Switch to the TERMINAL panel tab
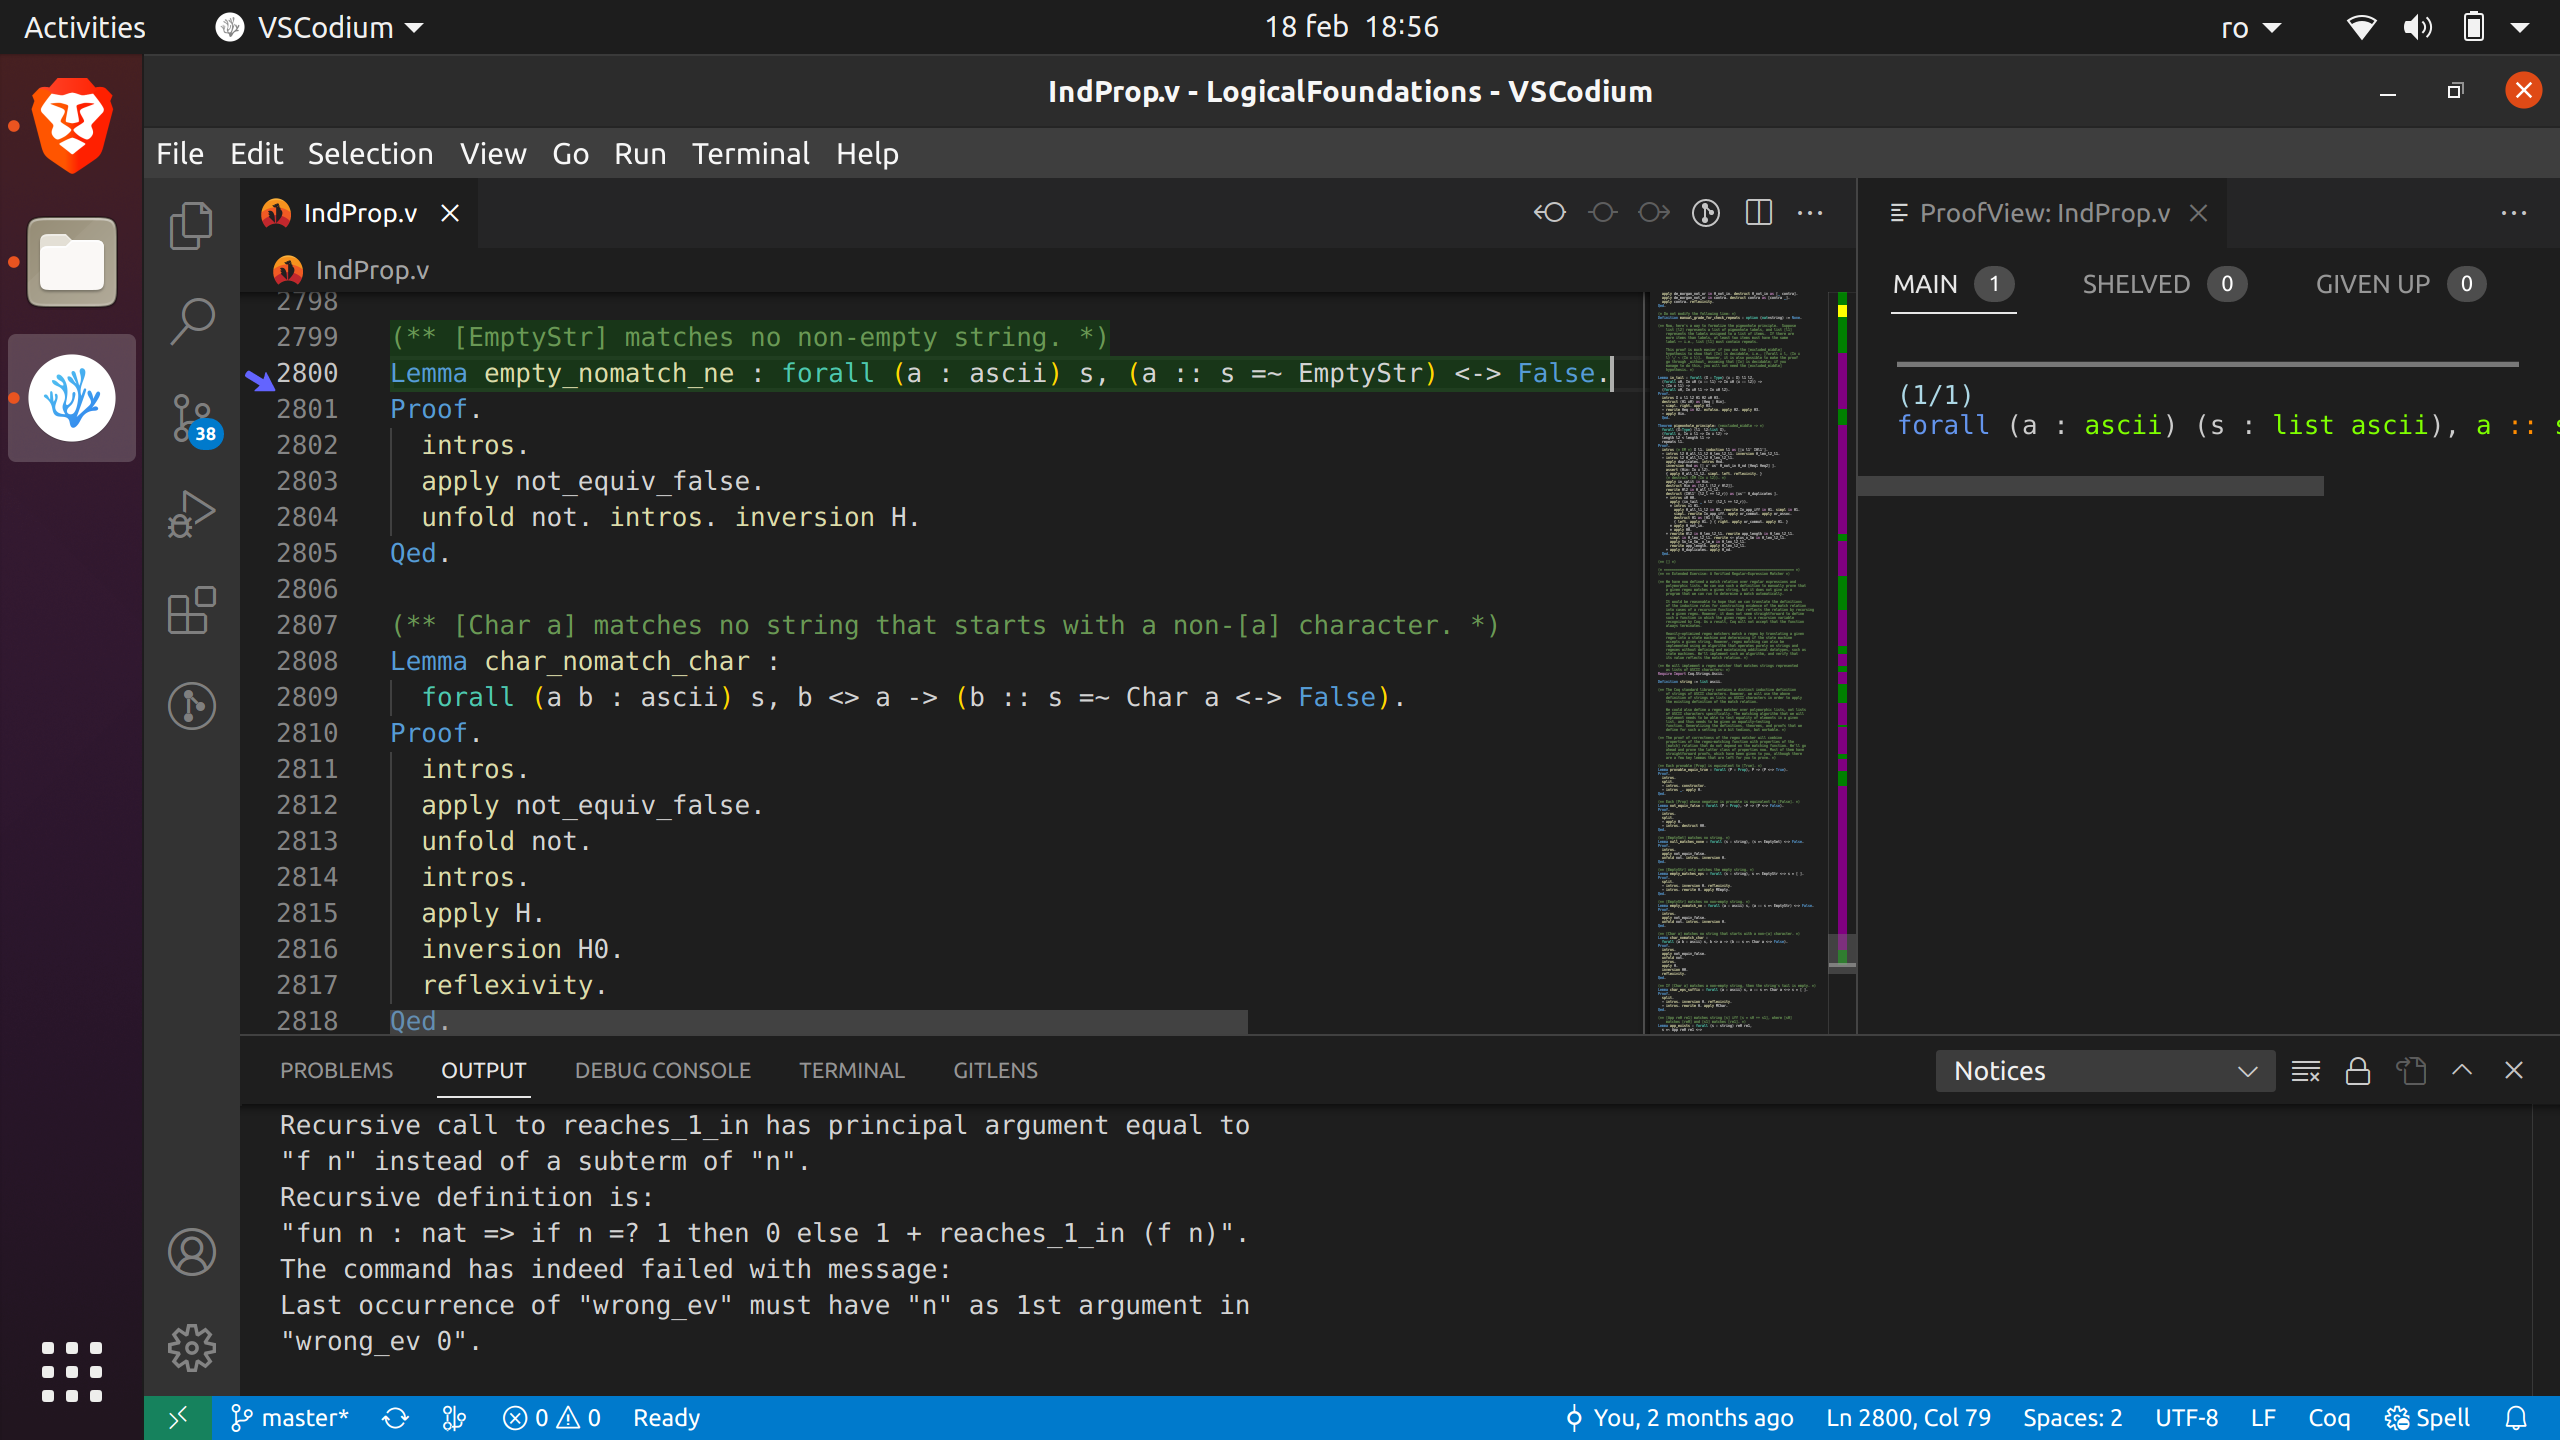The image size is (2560, 1440). (x=851, y=1071)
